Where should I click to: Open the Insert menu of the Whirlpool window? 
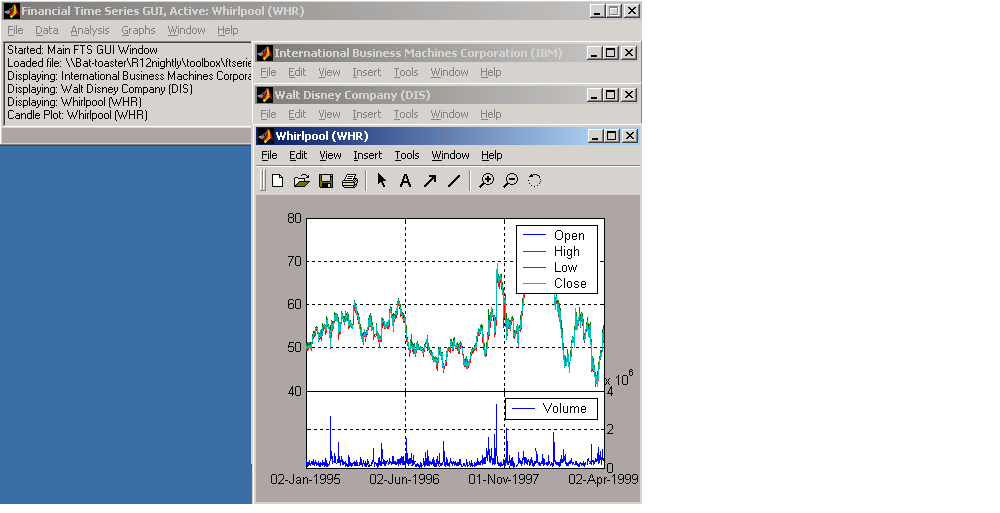coord(367,155)
